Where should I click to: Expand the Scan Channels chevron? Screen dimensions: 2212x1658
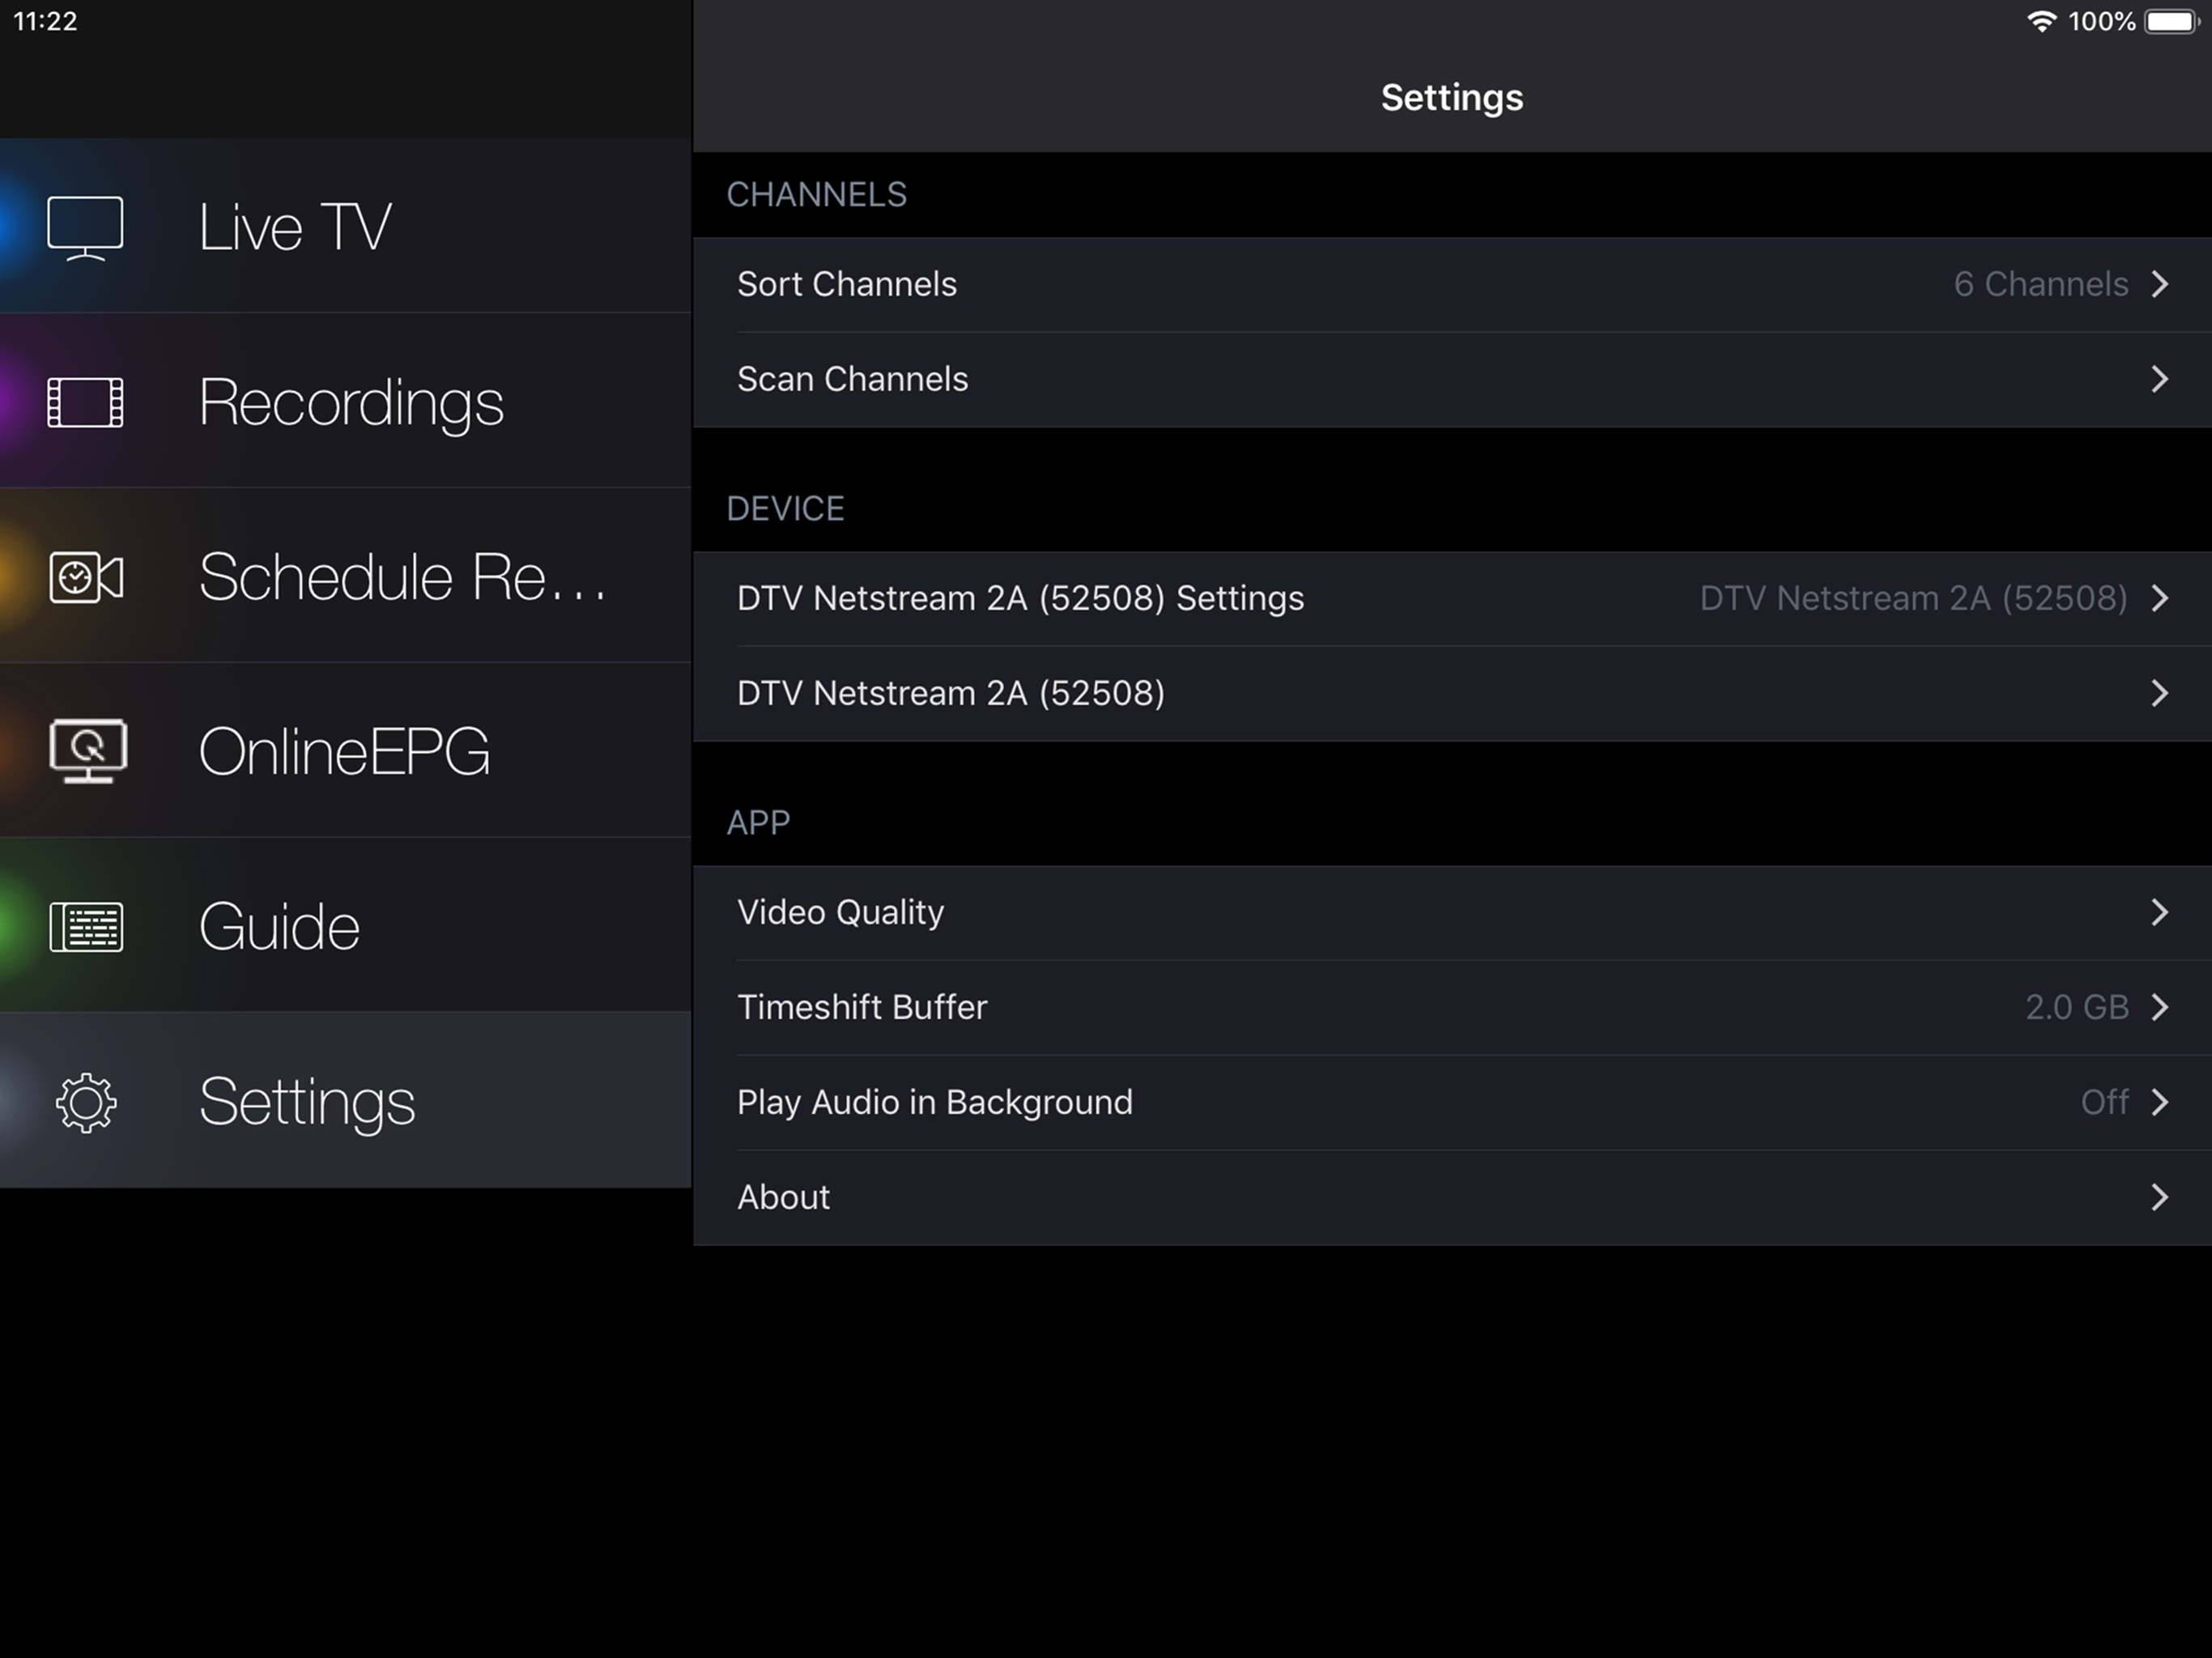pos(2160,379)
